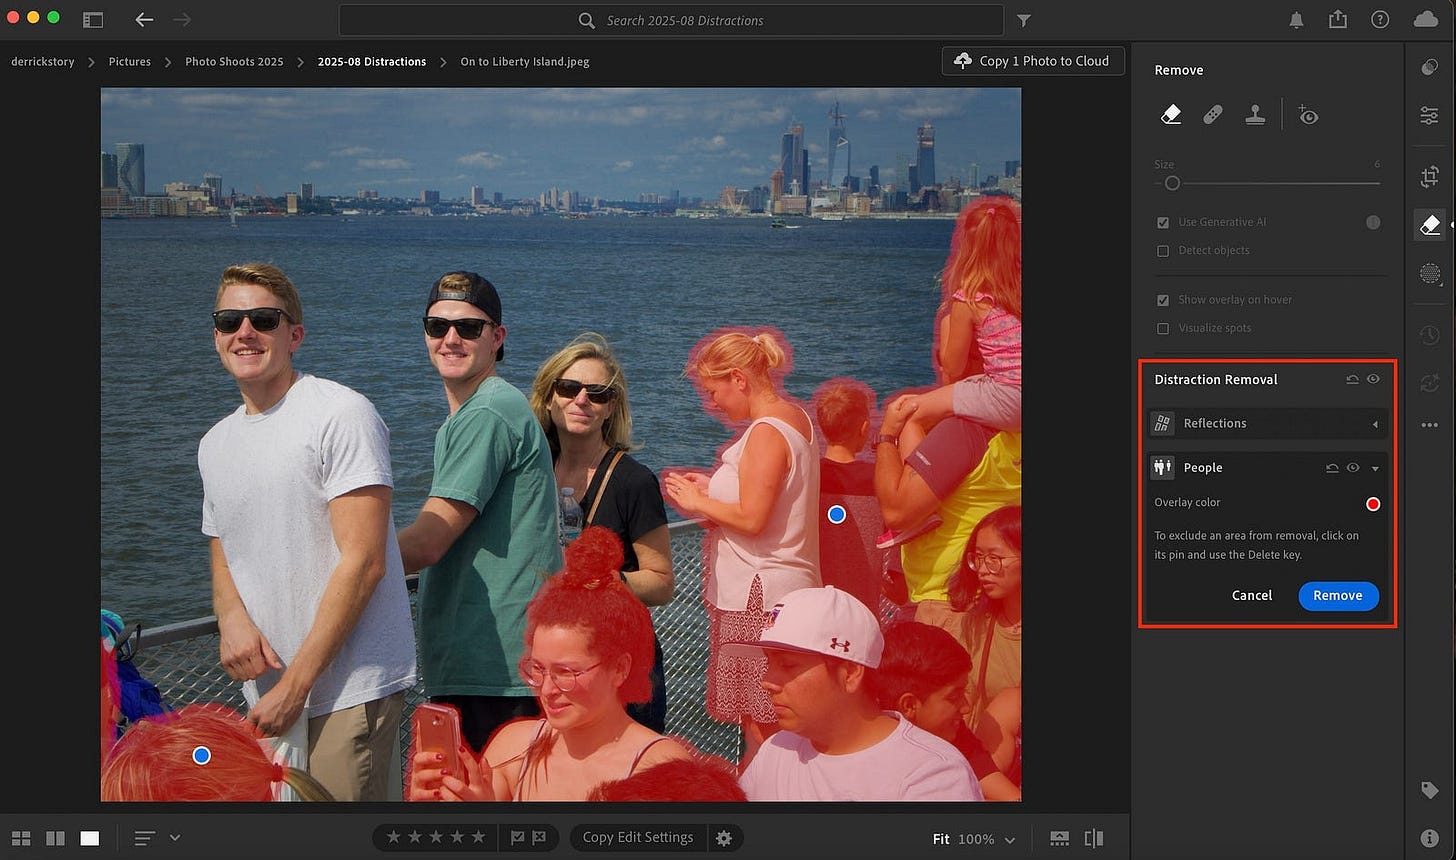Collapse the People section arrow
Image resolution: width=1456 pixels, height=860 pixels.
(x=1375, y=468)
